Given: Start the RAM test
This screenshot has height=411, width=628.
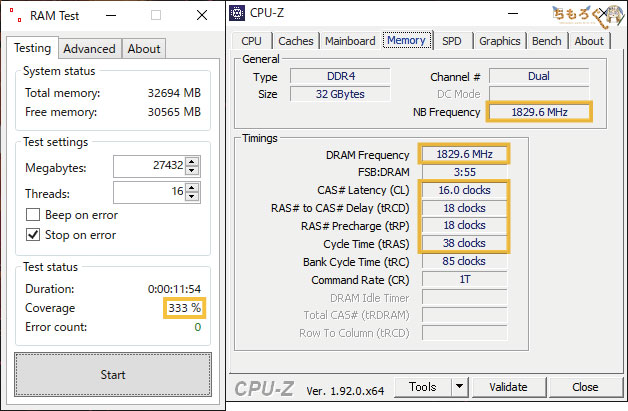Looking at the screenshot, I should point(113,375).
